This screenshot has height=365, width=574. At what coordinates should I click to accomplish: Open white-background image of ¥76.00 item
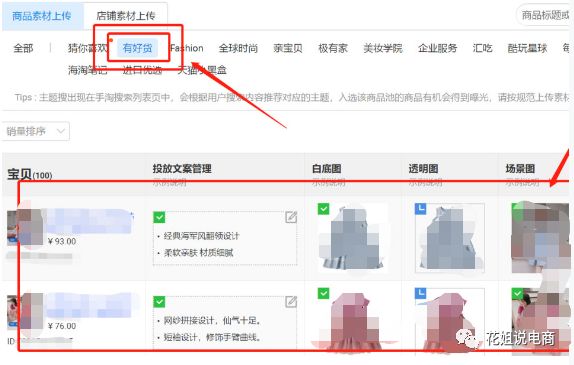coord(353,320)
